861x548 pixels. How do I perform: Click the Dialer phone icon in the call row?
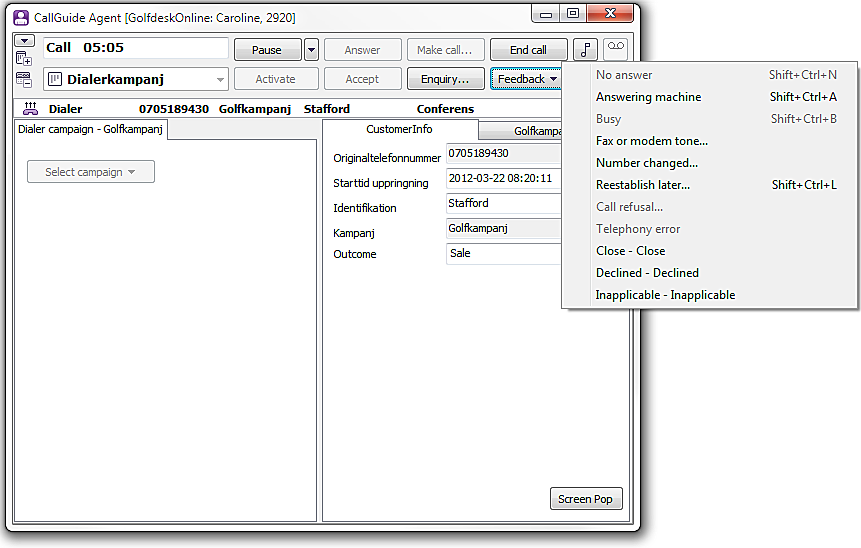30,109
